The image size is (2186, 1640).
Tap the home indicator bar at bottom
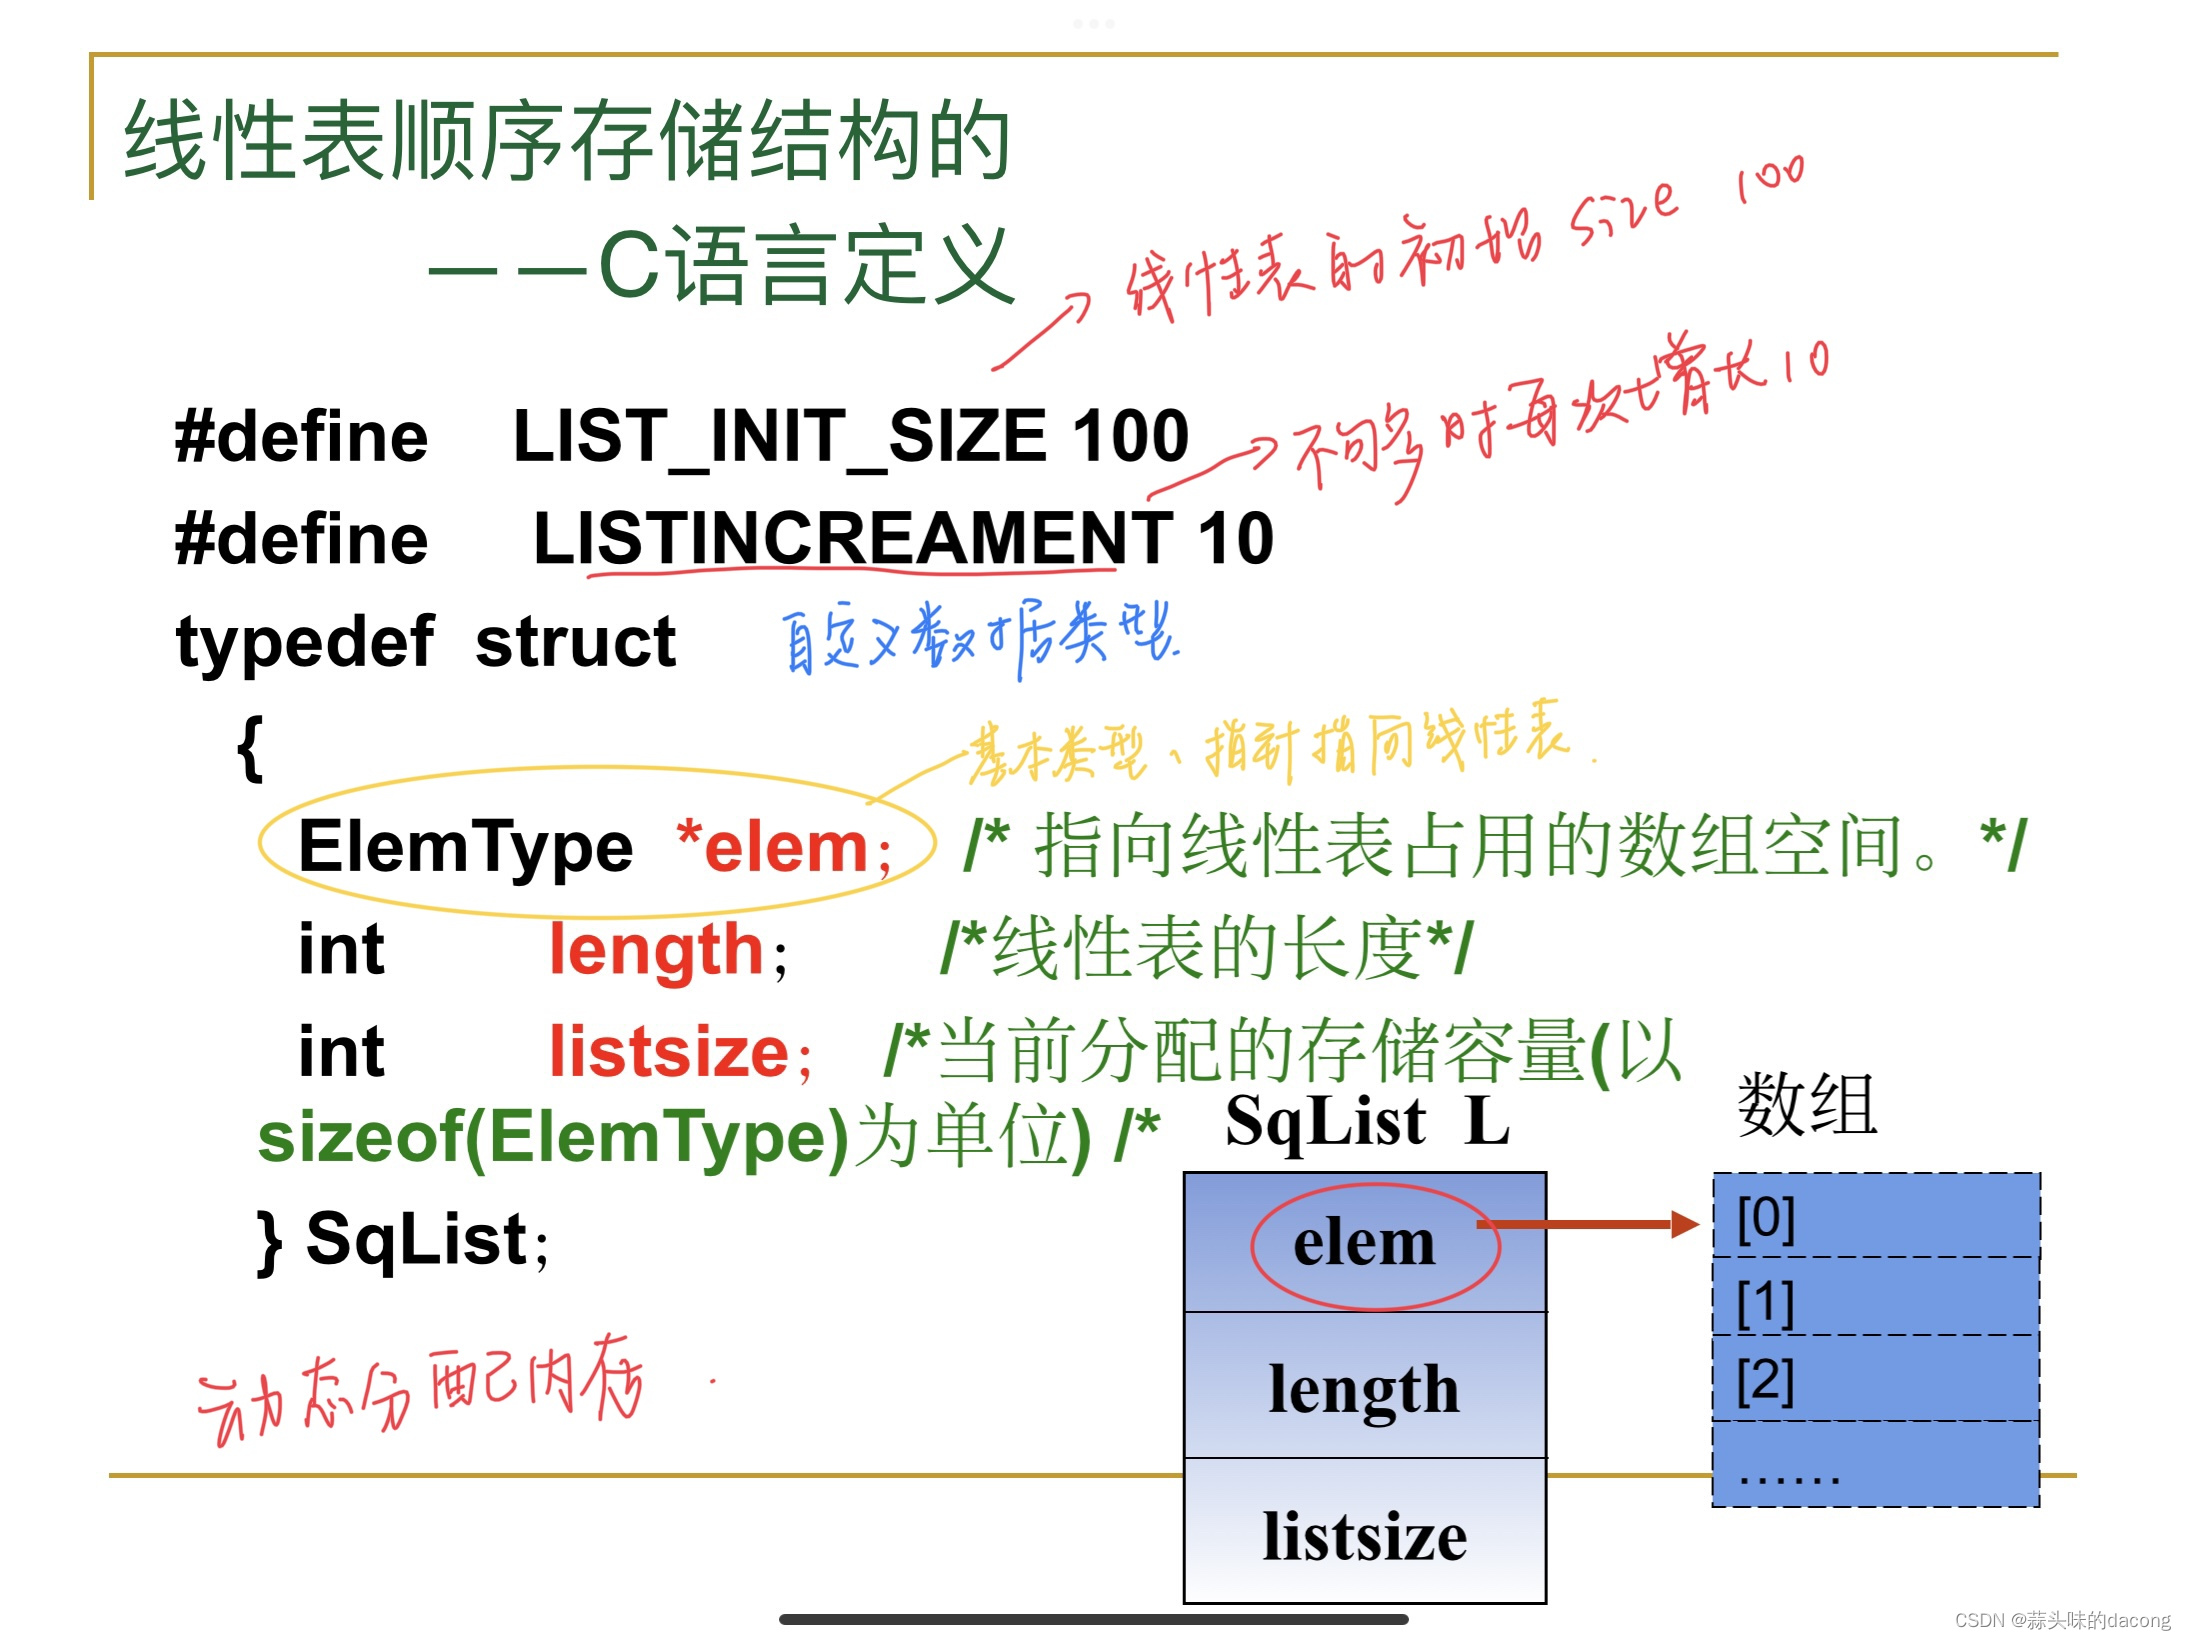1093,1618
